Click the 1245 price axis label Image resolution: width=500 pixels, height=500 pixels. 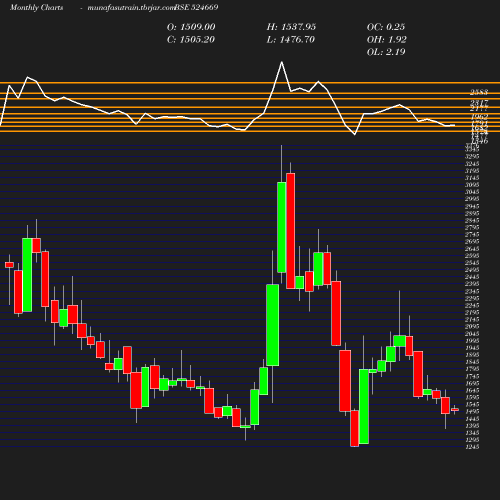[x=472, y=447]
